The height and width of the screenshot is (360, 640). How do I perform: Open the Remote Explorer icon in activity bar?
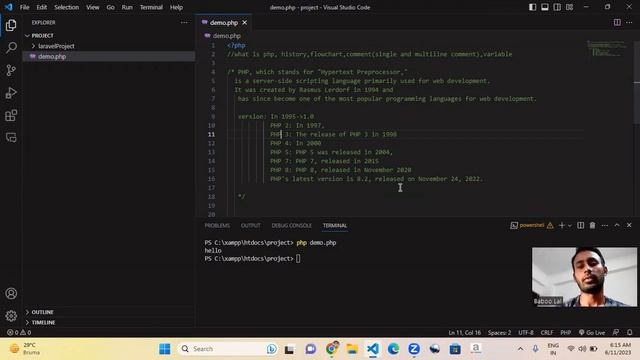tap(11, 137)
